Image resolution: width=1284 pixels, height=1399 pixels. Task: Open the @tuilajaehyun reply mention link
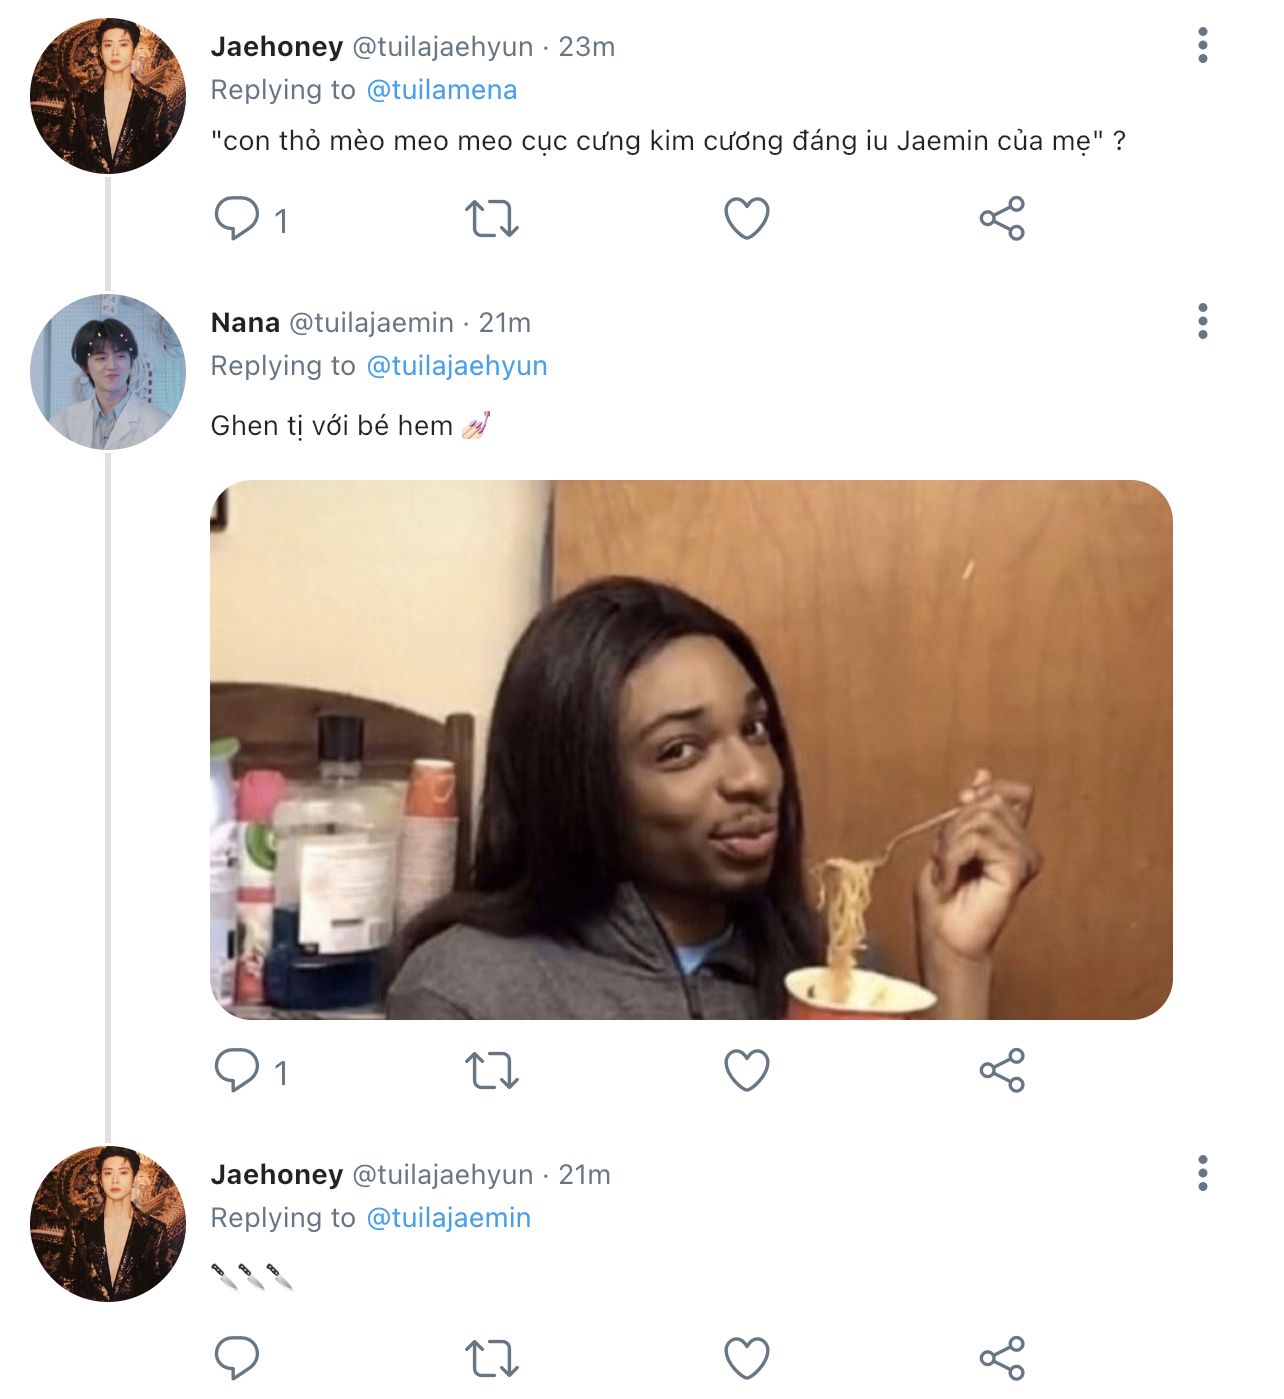(457, 366)
